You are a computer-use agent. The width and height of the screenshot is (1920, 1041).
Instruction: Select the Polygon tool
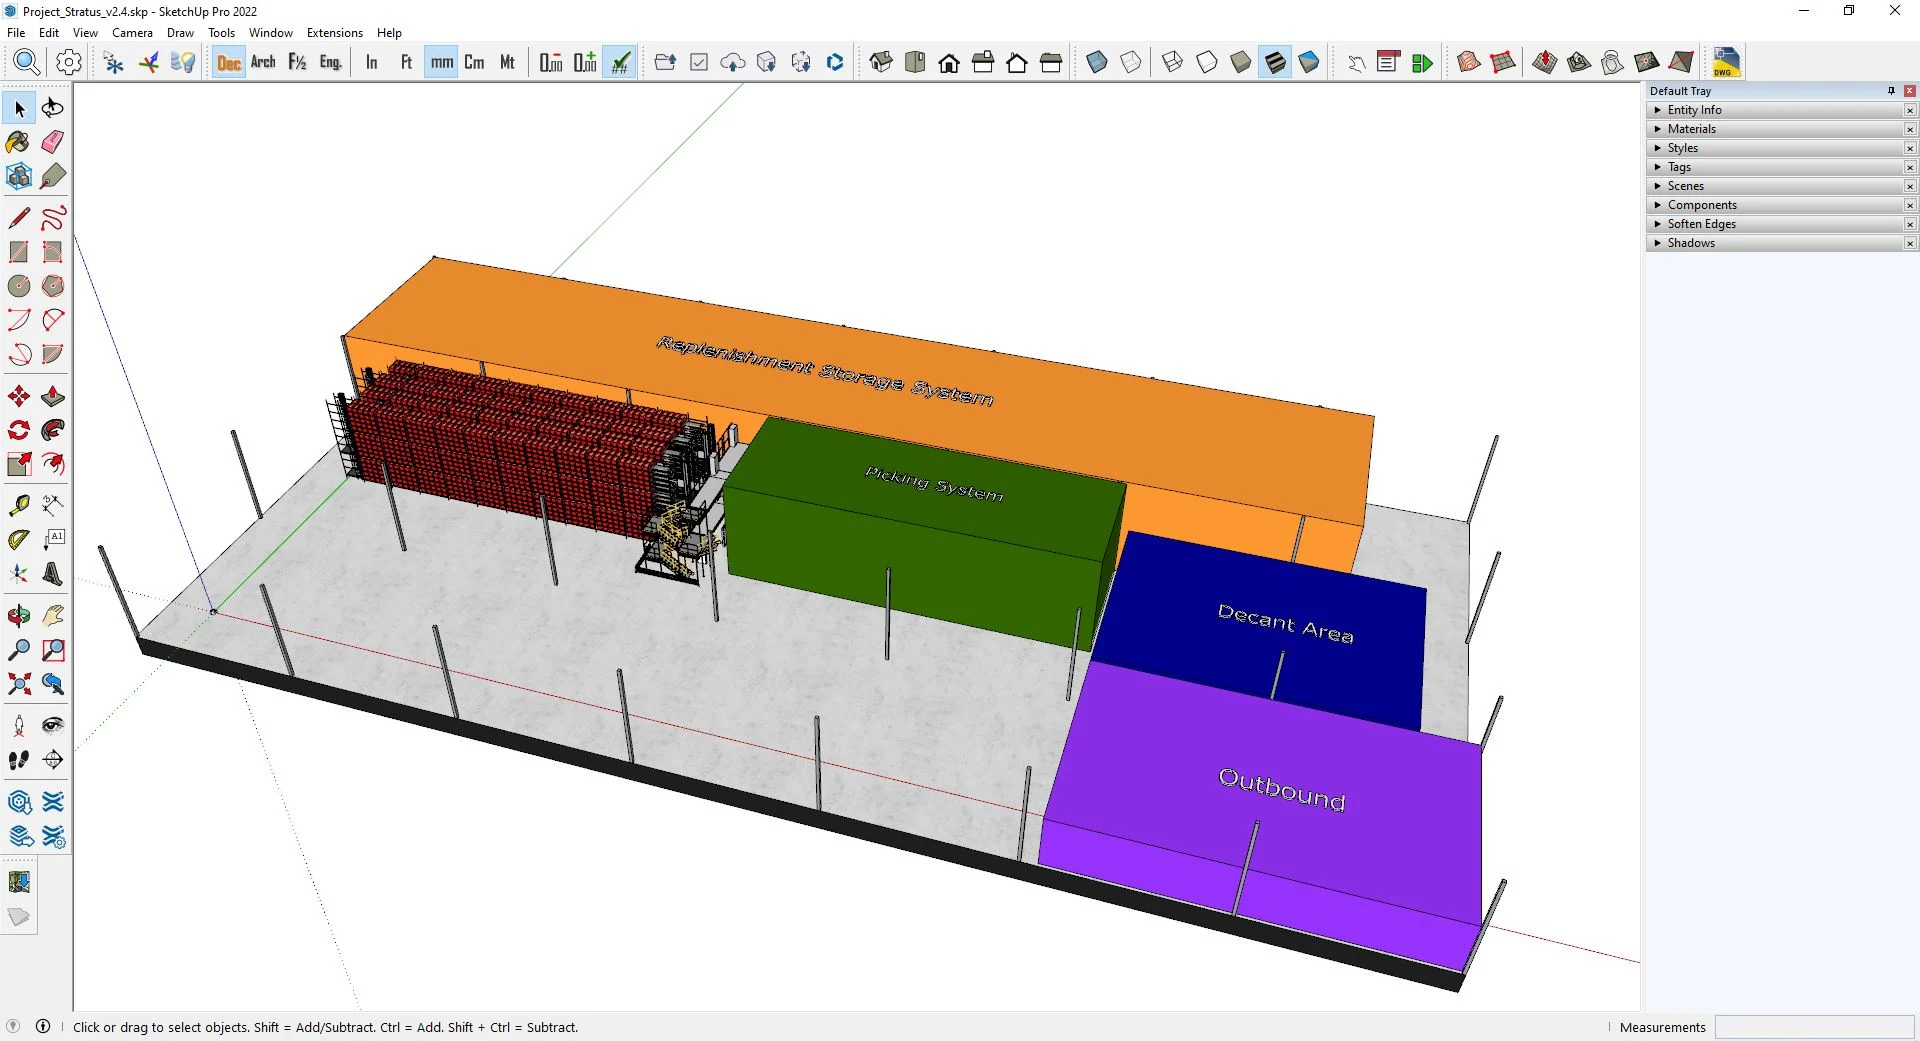(53, 286)
